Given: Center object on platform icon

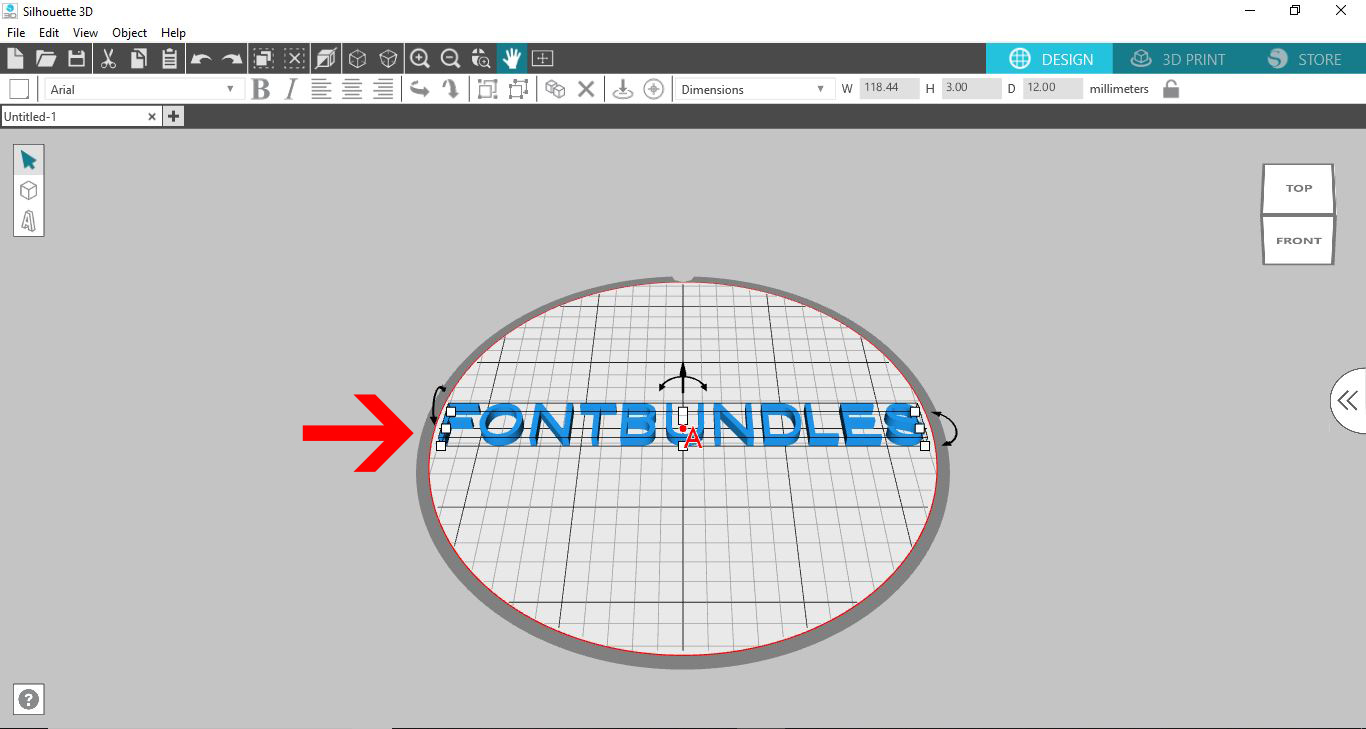Looking at the screenshot, I should pos(654,89).
